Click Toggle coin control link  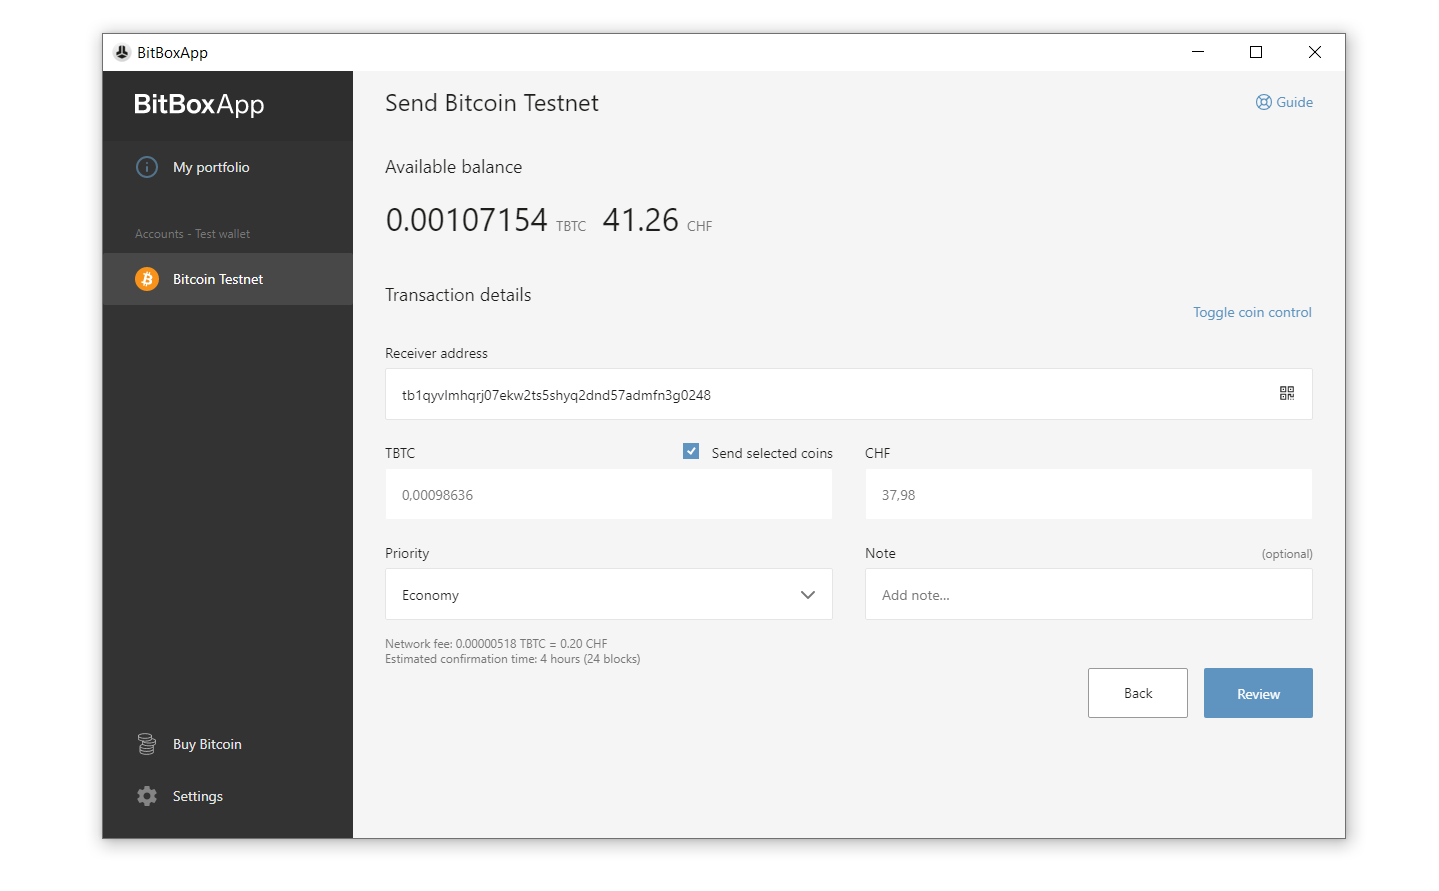point(1252,312)
